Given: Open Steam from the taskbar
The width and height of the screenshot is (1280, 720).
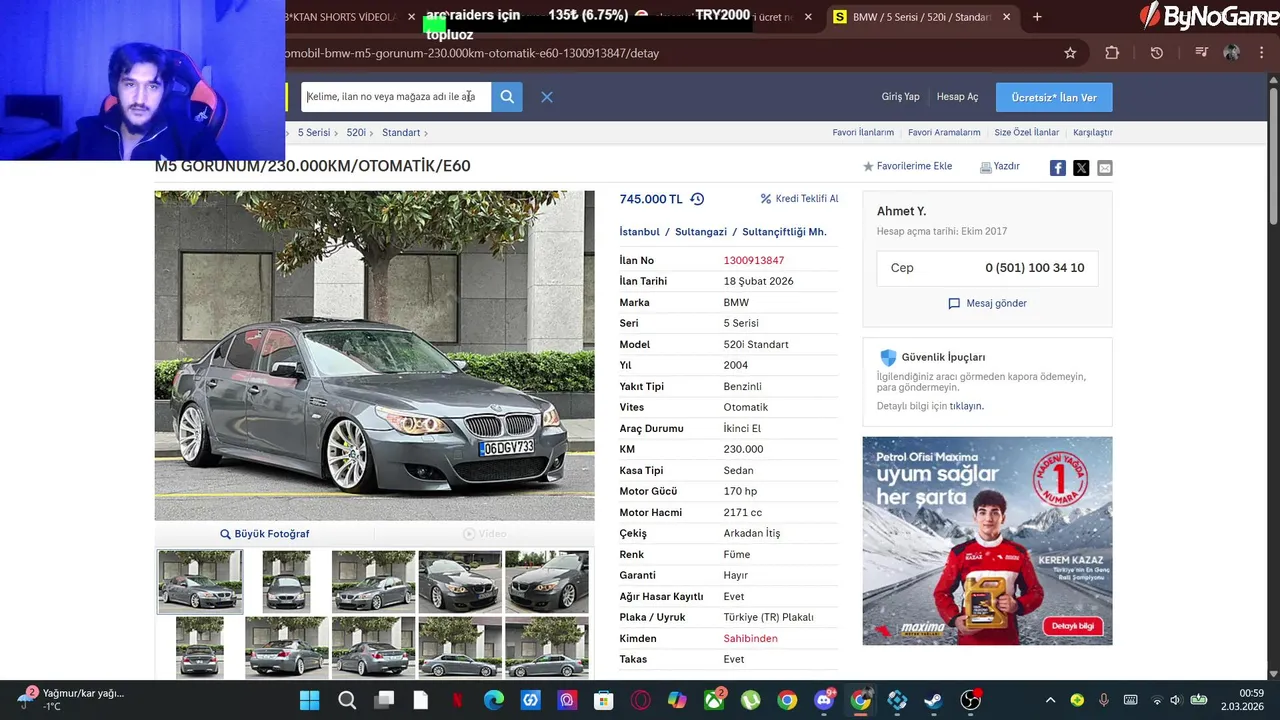Looking at the screenshot, I should coord(934,700).
